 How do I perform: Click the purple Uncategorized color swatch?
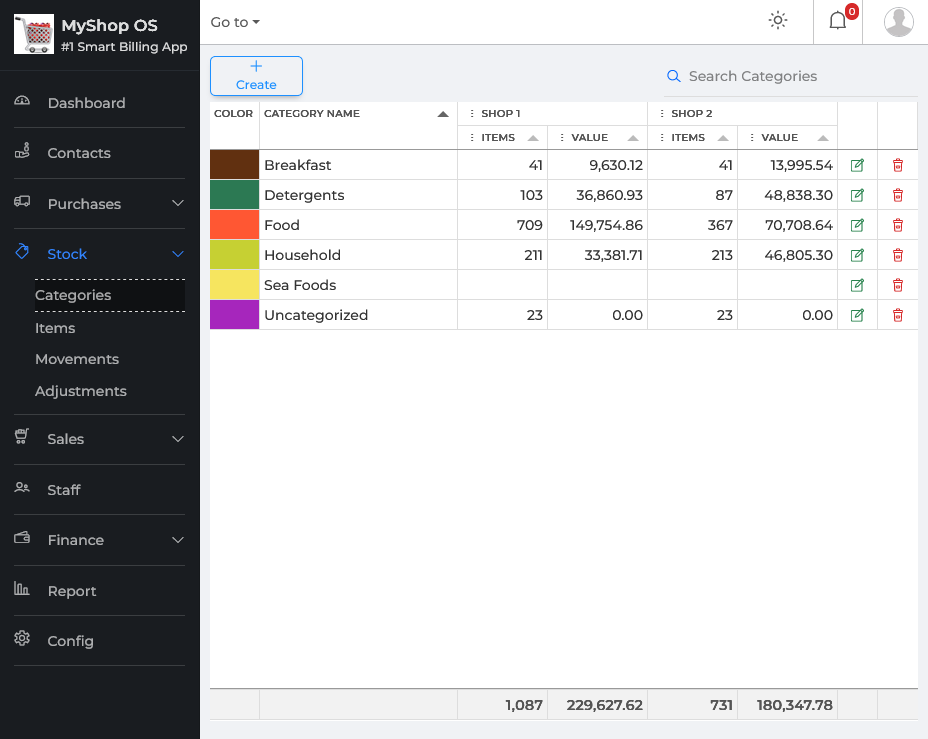234,315
